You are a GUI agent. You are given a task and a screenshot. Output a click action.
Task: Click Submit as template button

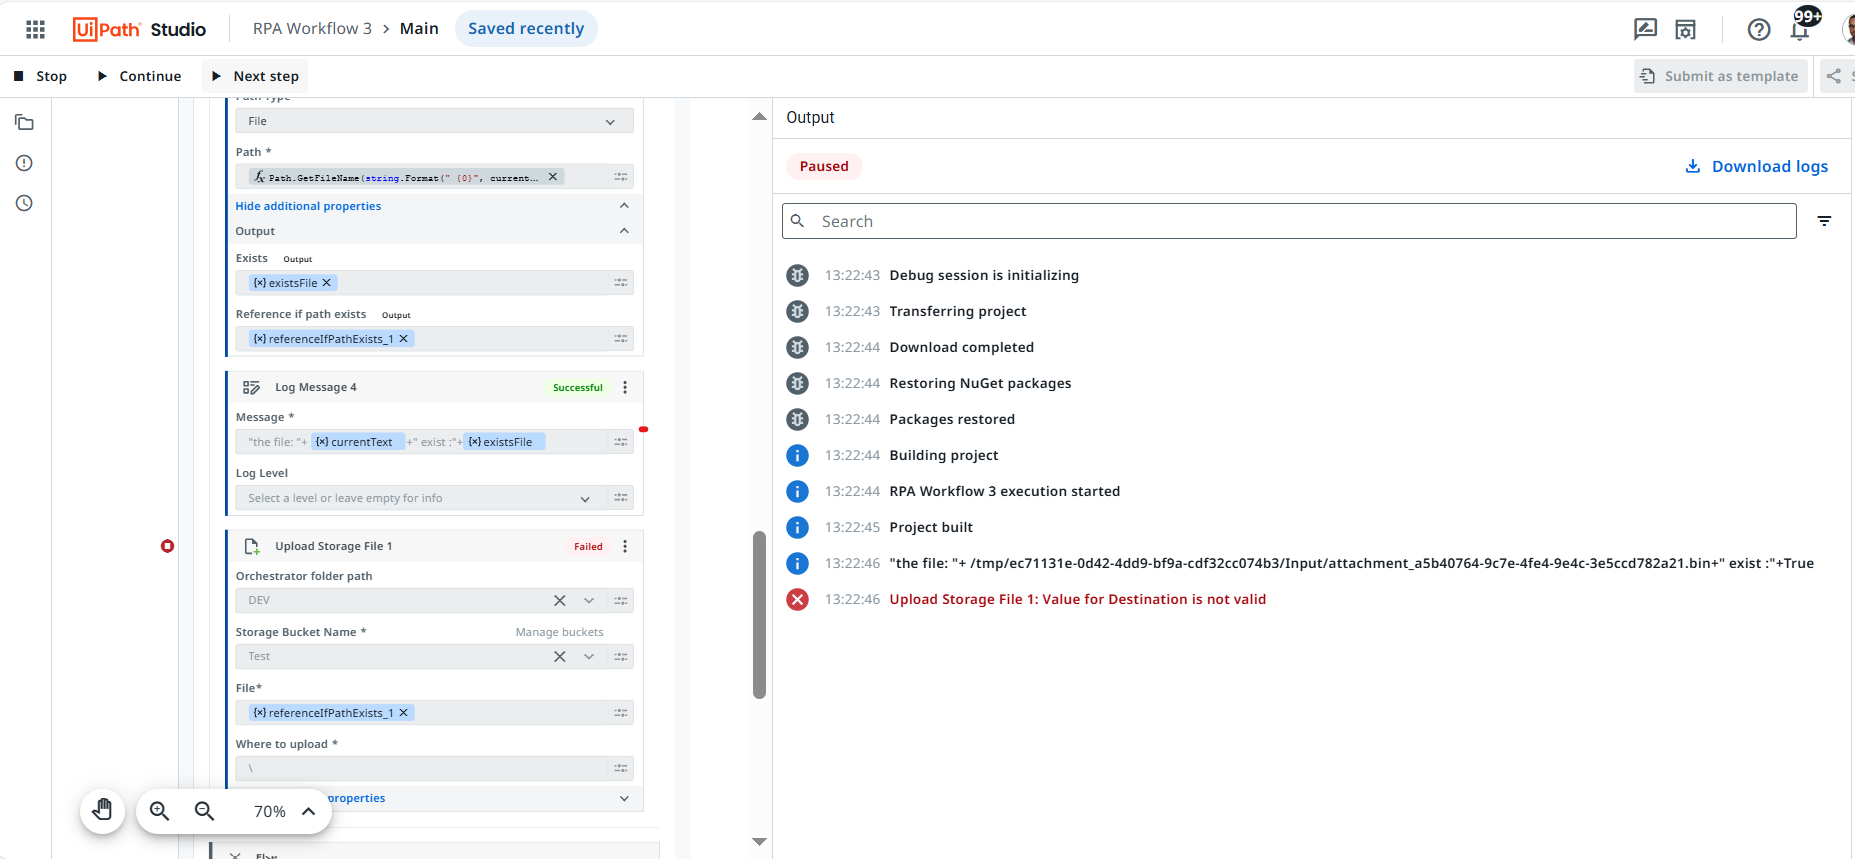1720,76
